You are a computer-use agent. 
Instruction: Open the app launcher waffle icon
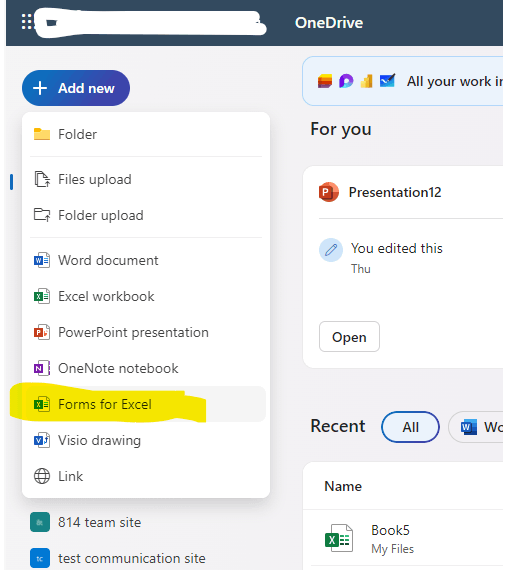tap(27, 22)
